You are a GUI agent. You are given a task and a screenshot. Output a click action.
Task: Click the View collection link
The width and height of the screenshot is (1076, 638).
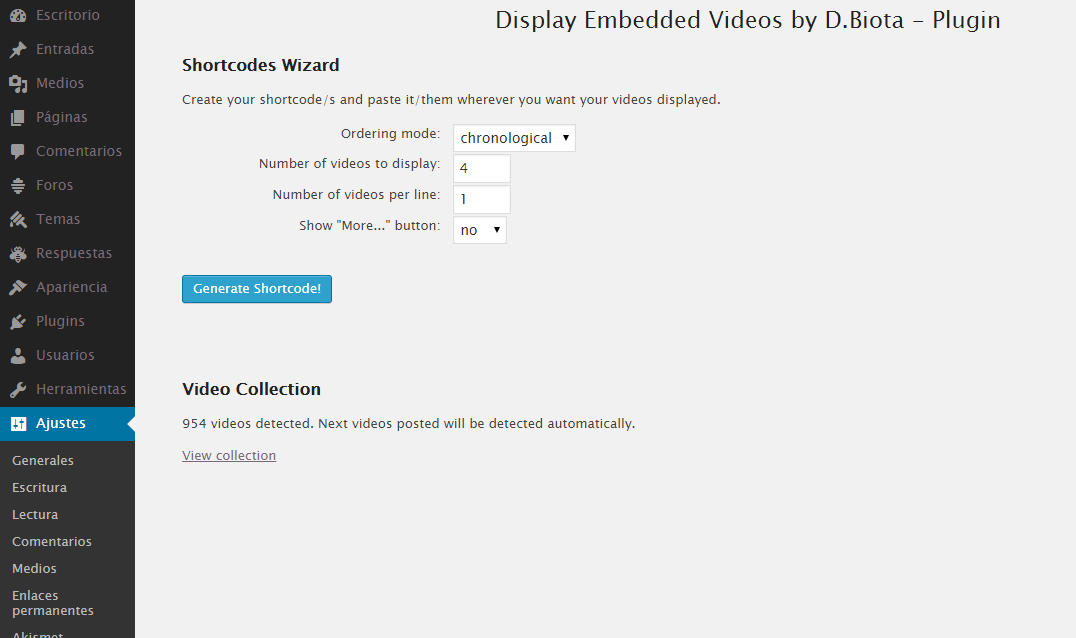pyautogui.click(x=229, y=456)
